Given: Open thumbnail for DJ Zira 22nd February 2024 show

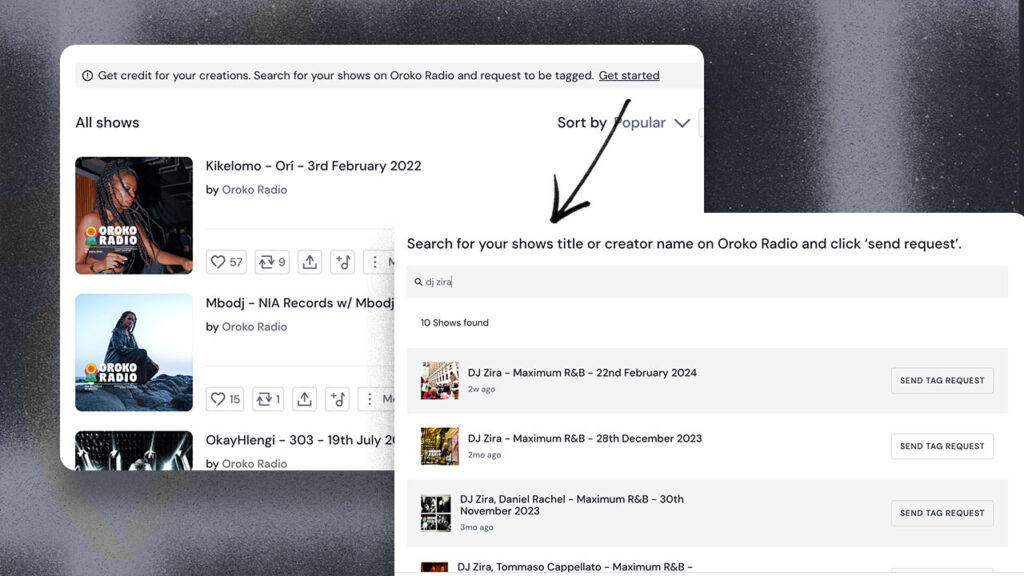Looking at the screenshot, I should pos(440,381).
